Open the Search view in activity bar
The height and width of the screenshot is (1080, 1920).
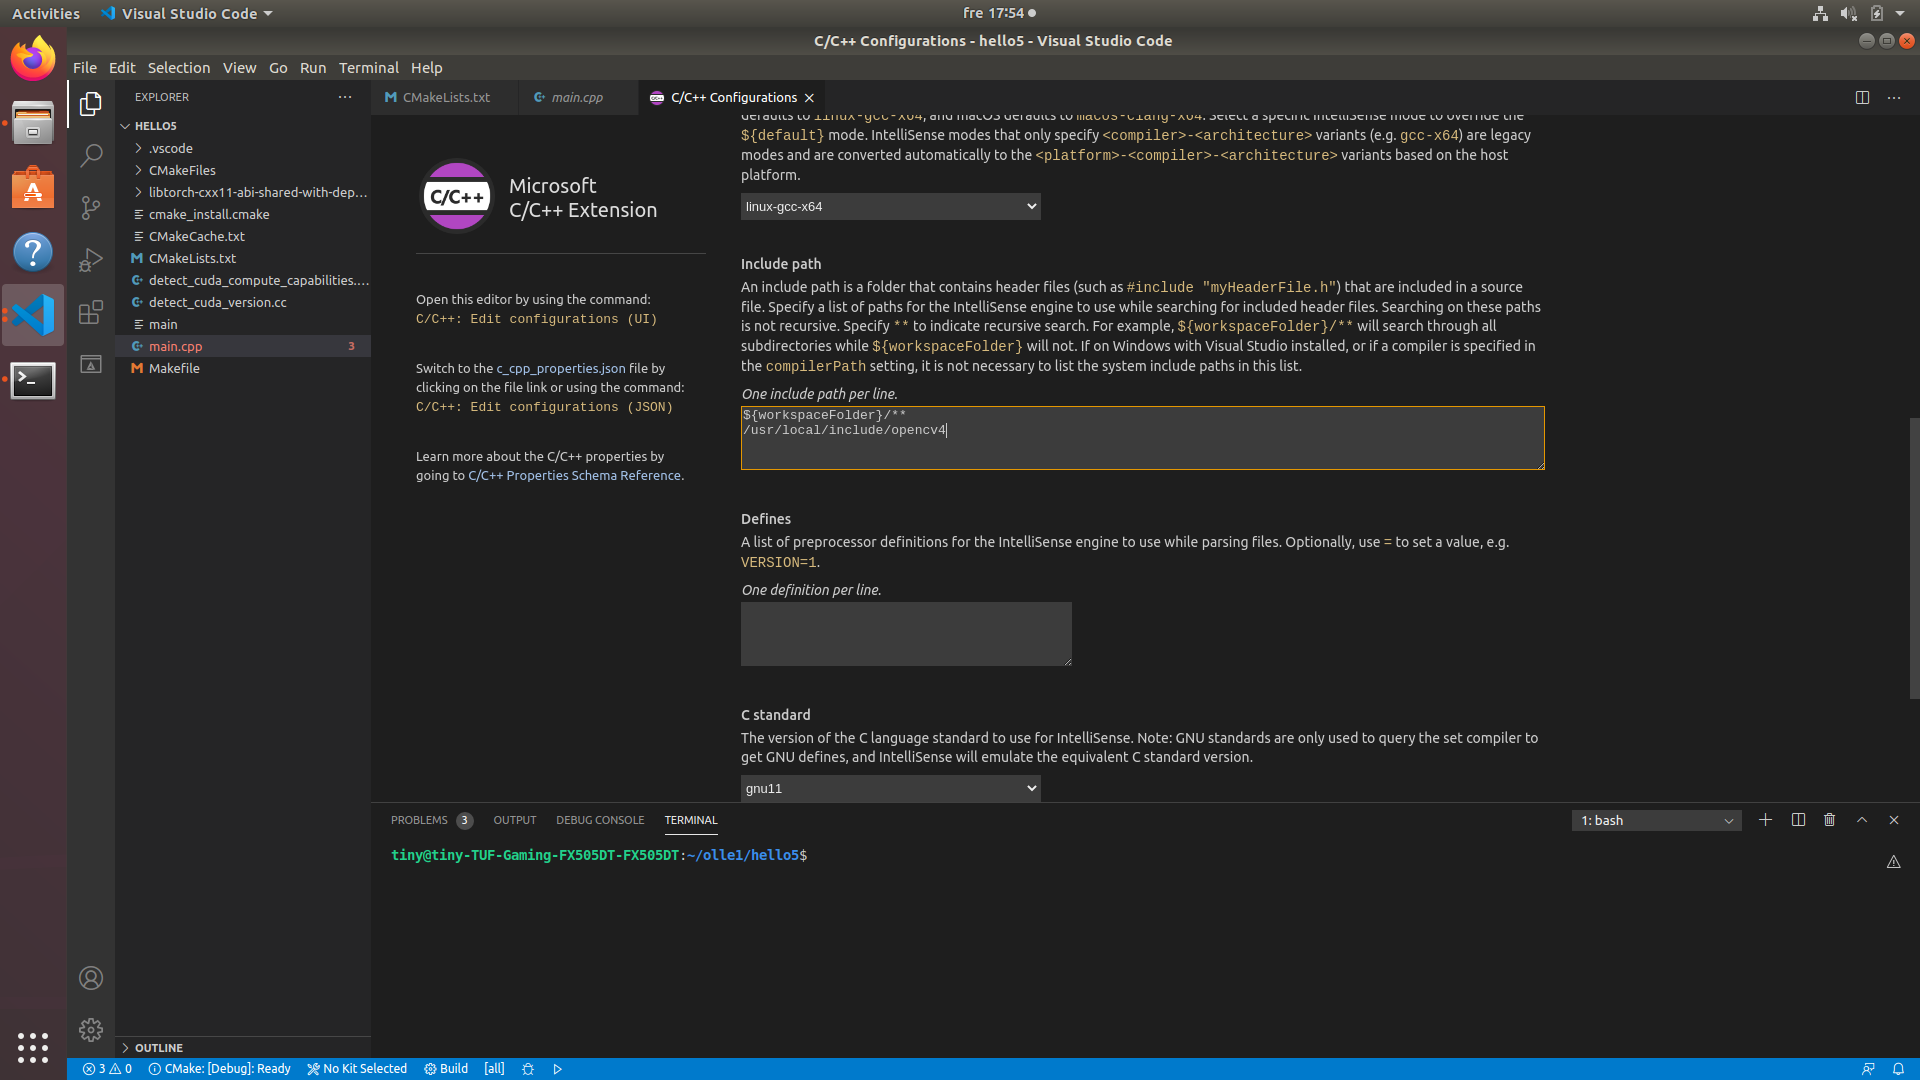pyautogui.click(x=91, y=155)
